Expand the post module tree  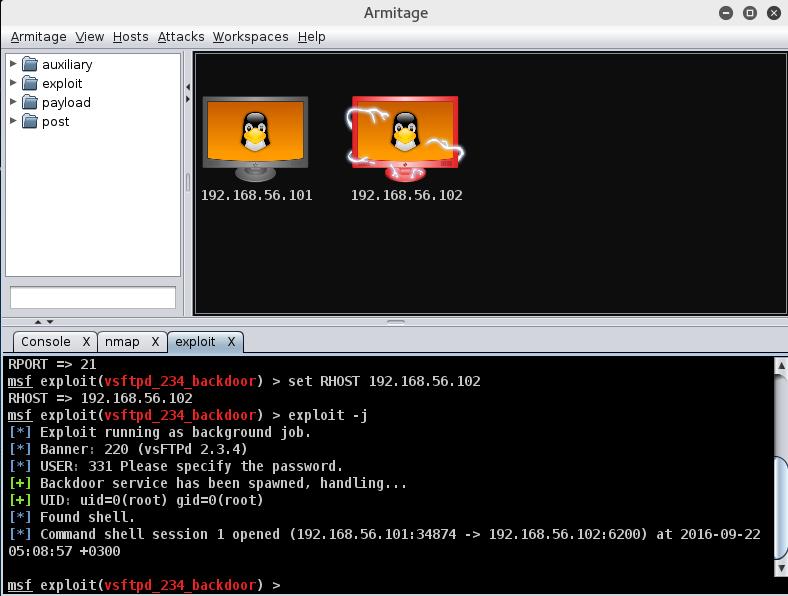[x=13, y=121]
